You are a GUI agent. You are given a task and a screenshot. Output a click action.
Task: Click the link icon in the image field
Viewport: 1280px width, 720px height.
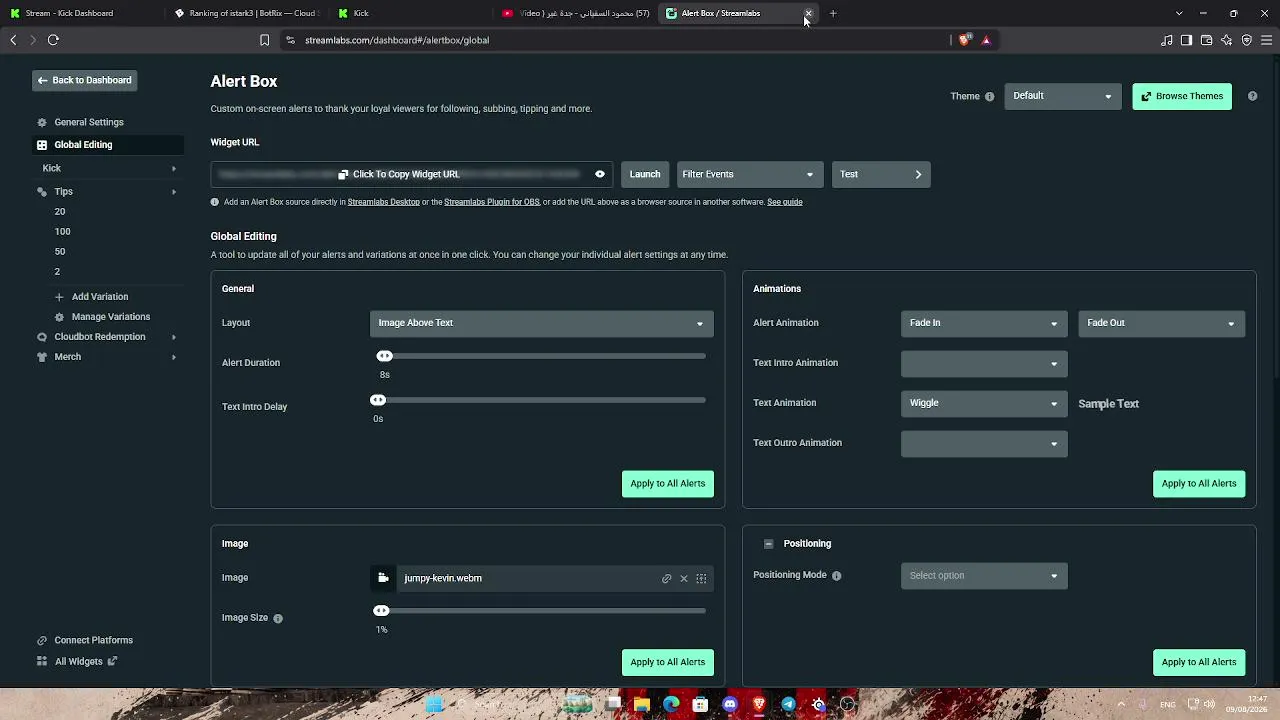[x=667, y=578]
